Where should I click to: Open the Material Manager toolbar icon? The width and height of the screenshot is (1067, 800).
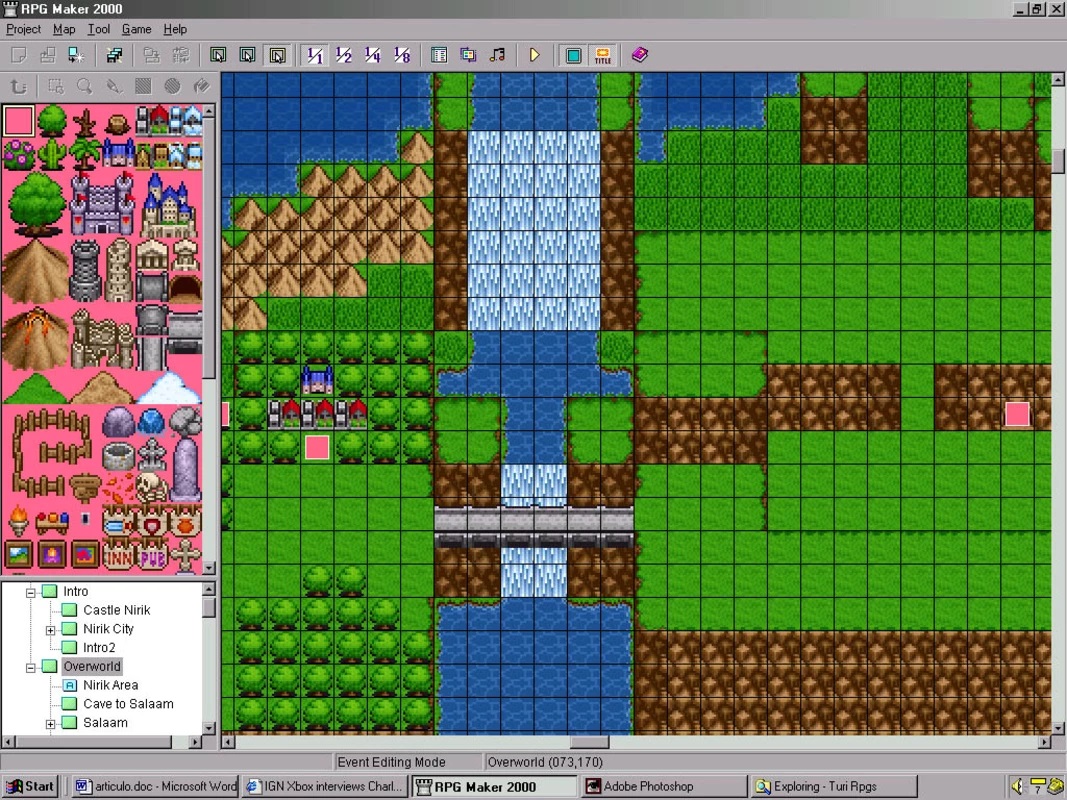click(x=468, y=55)
